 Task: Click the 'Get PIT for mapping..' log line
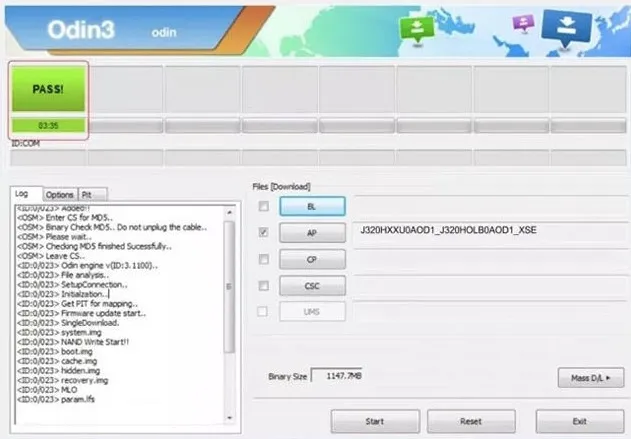(x=78, y=303)
